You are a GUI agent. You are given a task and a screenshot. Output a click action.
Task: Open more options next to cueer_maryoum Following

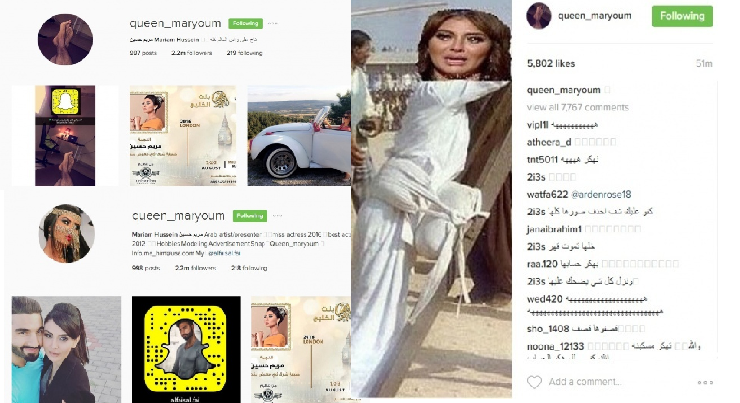click(x=277, y=216)
